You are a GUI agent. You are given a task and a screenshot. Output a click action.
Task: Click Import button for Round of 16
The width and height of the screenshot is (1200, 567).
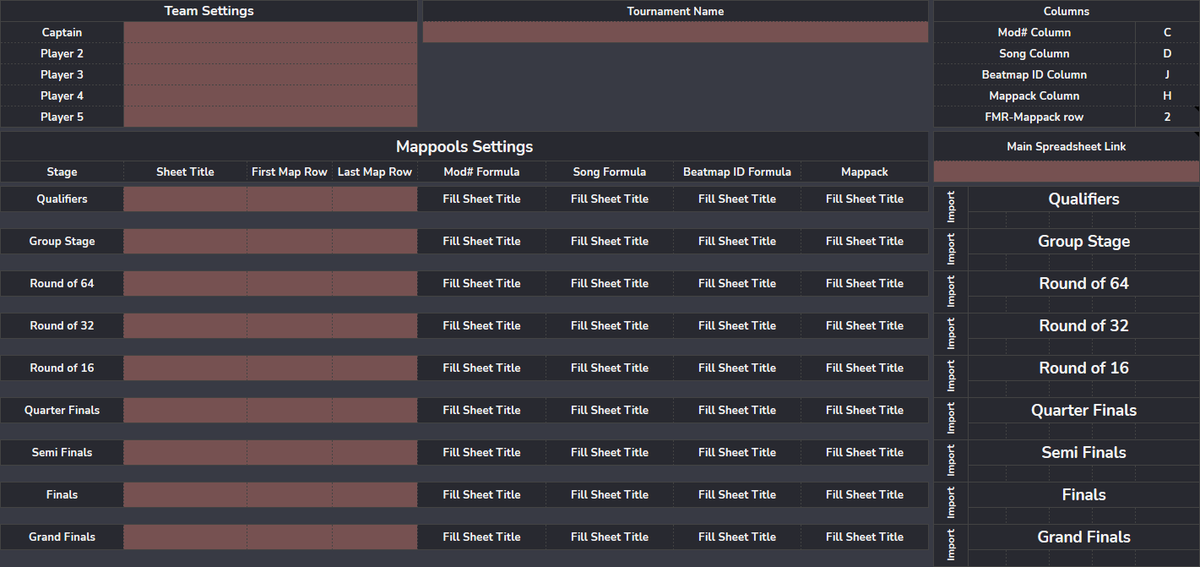pos(951,375)
